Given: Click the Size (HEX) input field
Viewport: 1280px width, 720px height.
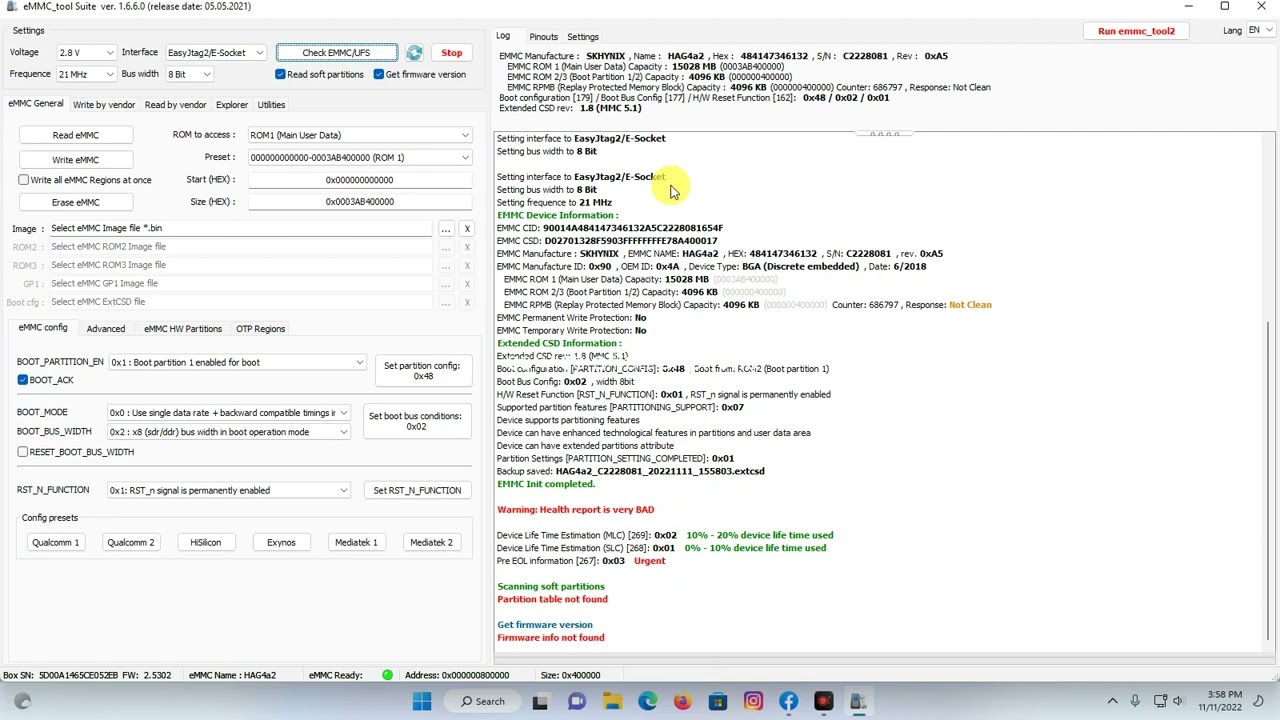Looking at the screenshot, I should tap(360, 202).
